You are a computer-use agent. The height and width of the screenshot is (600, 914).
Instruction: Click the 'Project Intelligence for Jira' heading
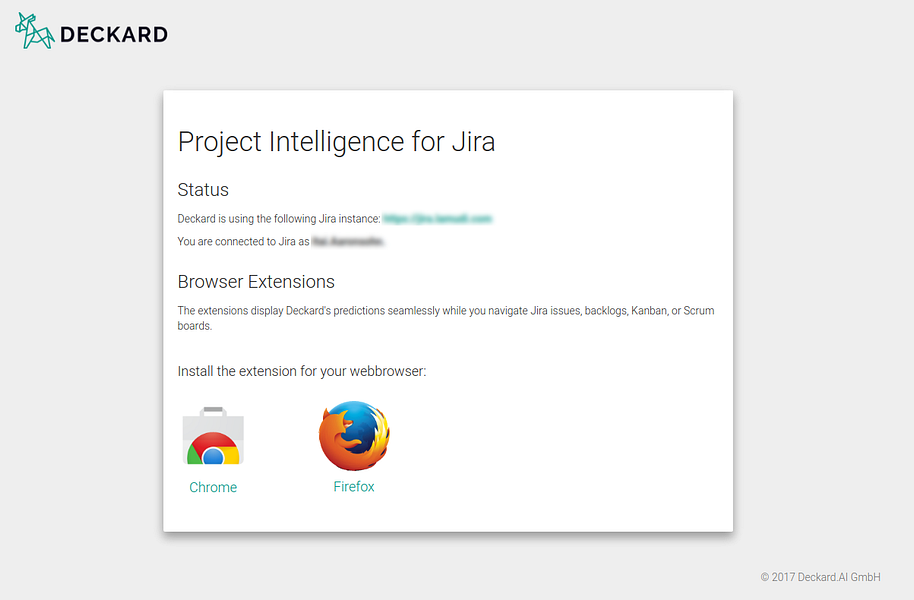click(336, 142)
